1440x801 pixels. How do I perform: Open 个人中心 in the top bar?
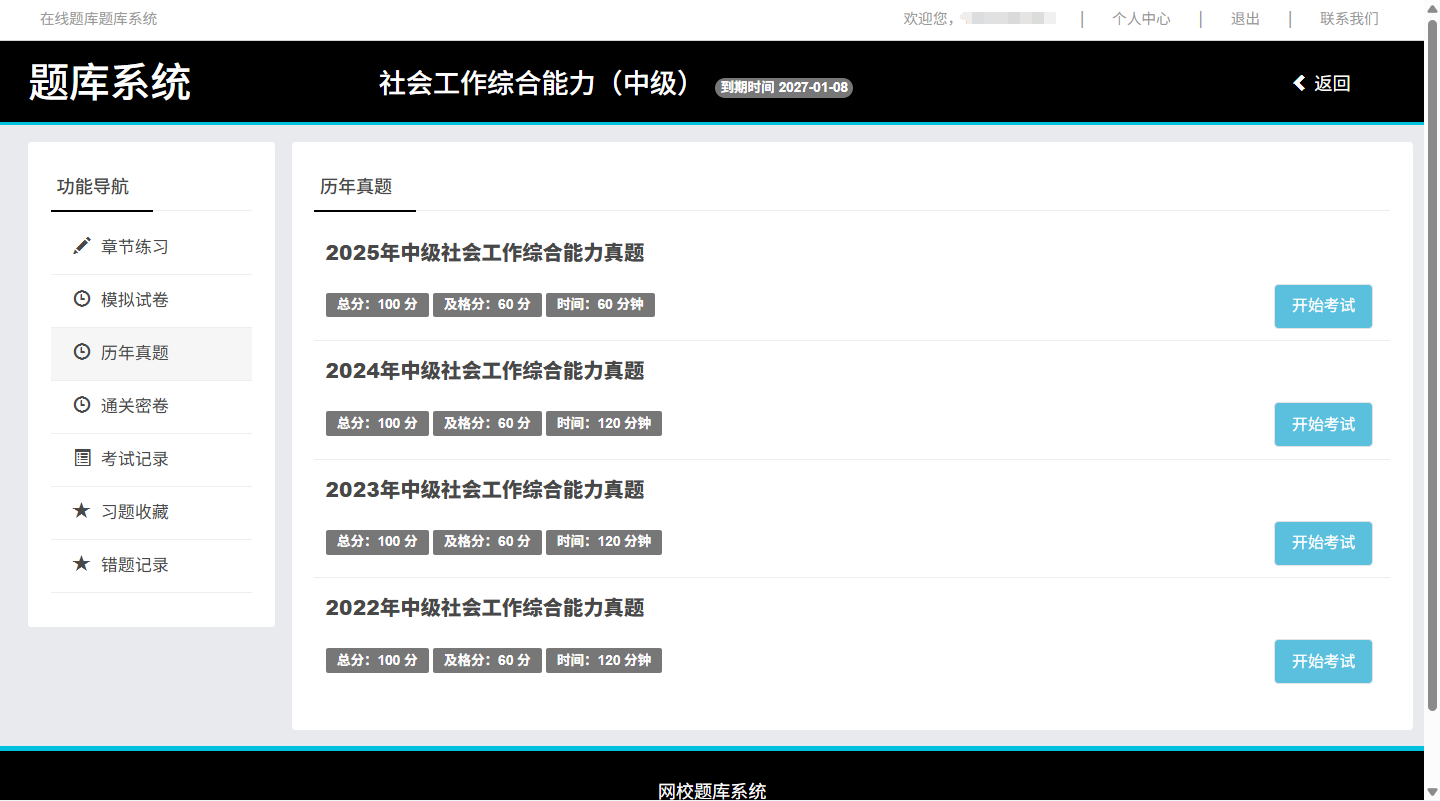[x=1141, y=19]
